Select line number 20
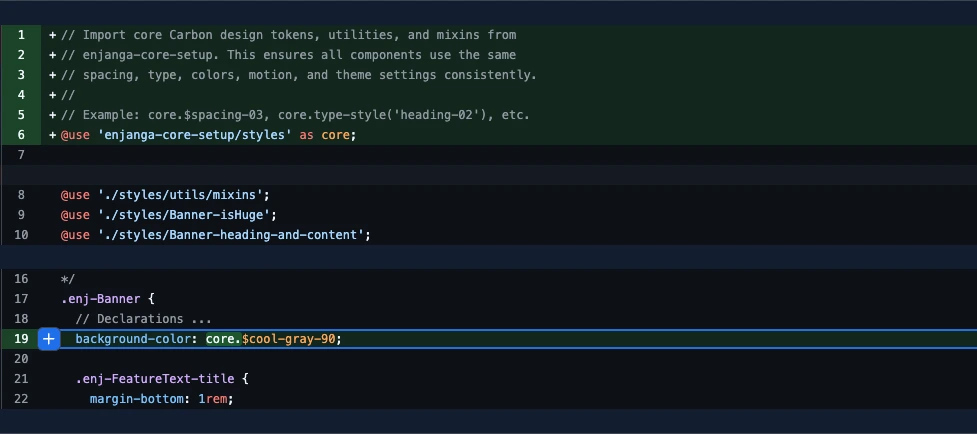Screen dimensions: 977x434 coord(21,359)
